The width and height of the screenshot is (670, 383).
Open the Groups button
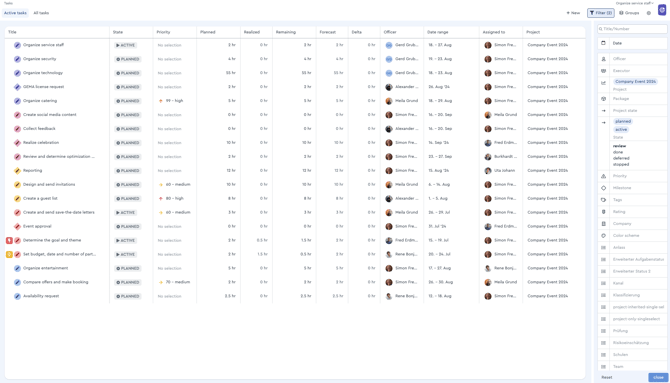pyautogui.click(x=629, y=13)
